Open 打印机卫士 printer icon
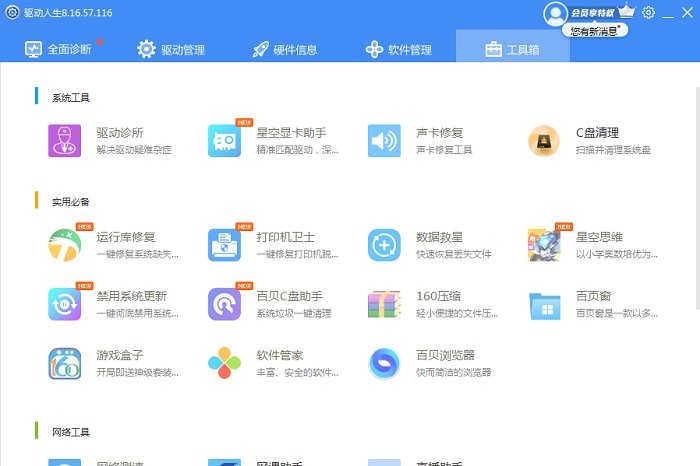This screenshot has height=466, width=700. tap(224, 245)
